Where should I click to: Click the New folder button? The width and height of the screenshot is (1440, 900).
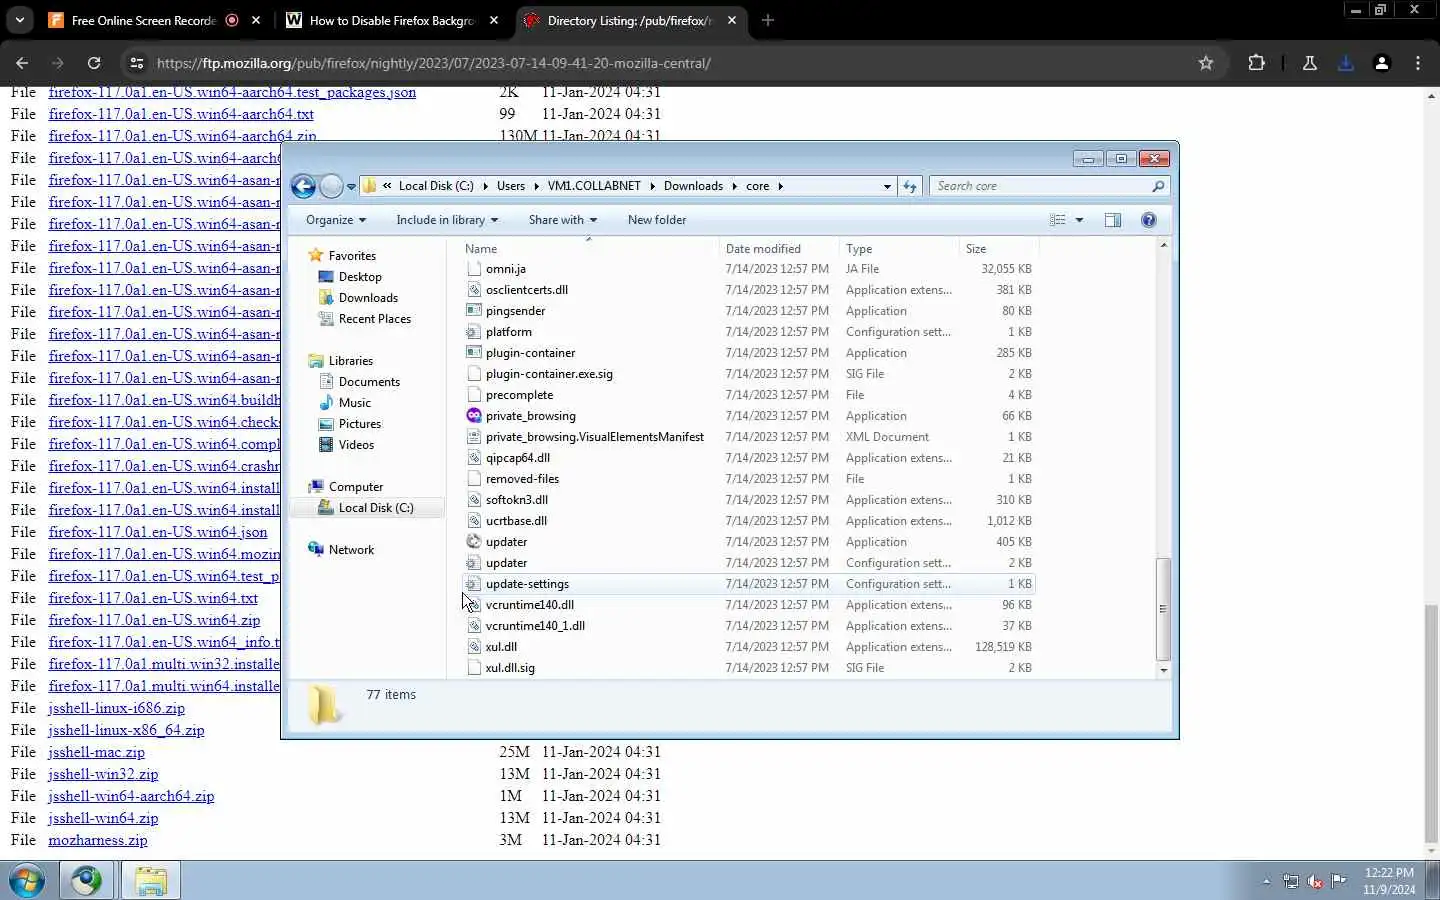point(657,220)
